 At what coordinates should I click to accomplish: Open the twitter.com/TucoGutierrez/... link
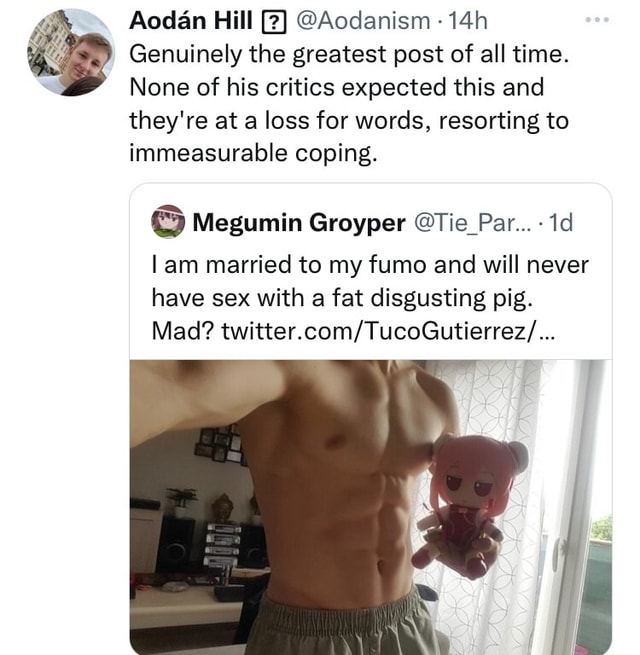pos(387,331)
